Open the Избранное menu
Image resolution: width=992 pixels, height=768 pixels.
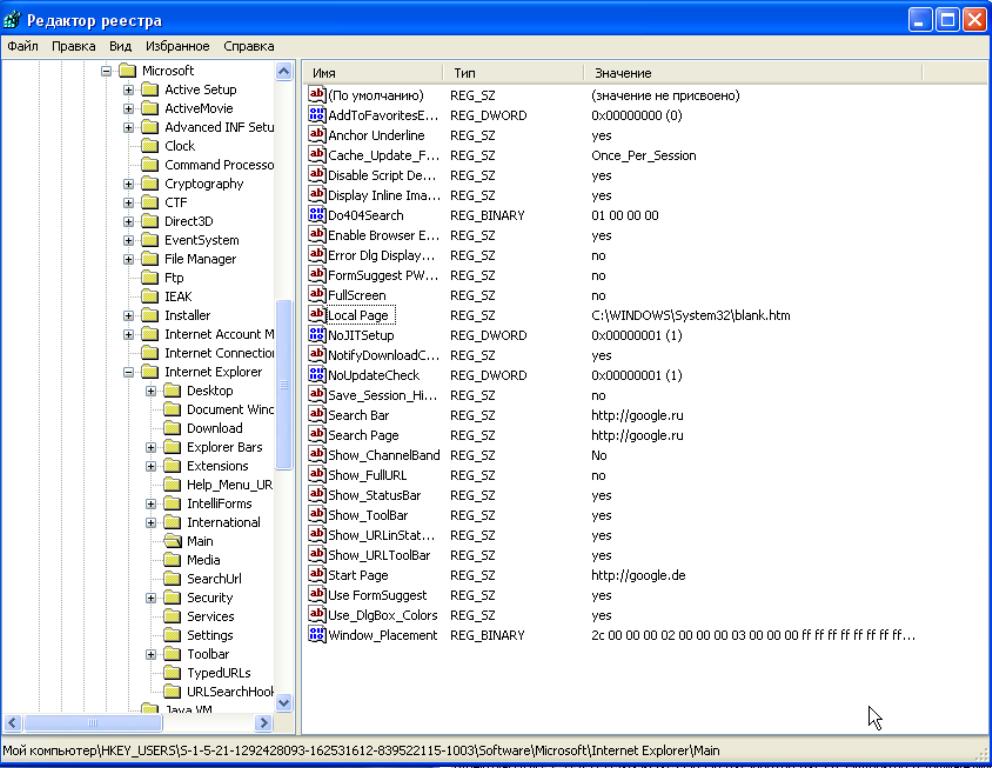point(177,46)
